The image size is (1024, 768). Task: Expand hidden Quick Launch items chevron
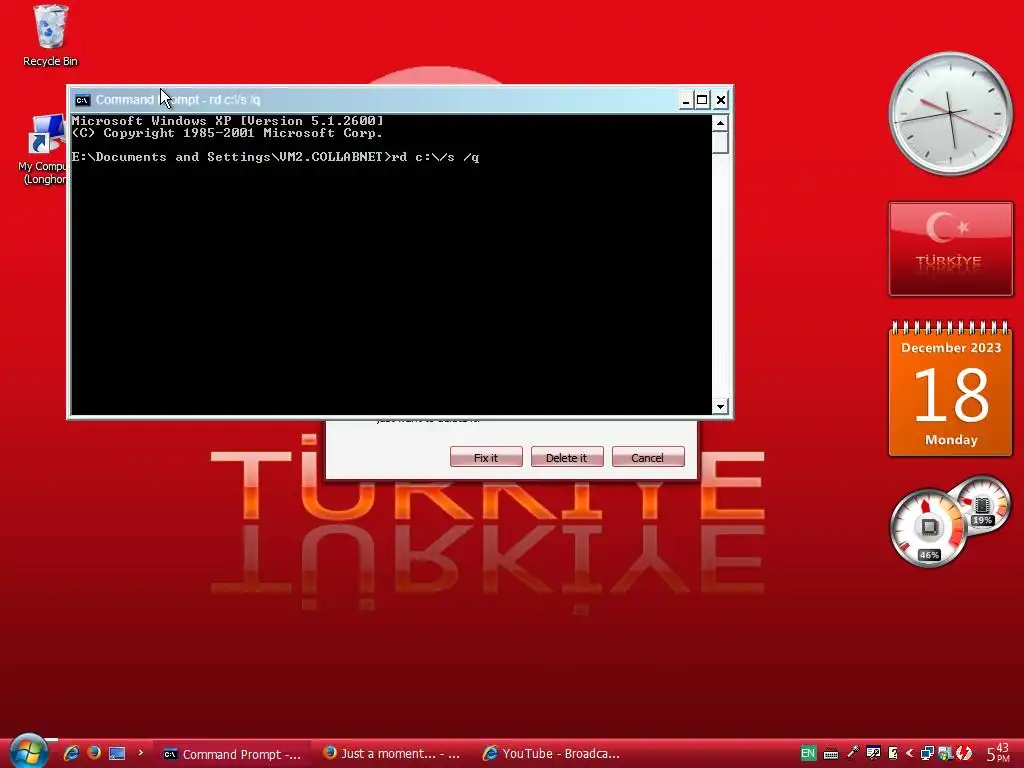(x=140, y=753)
